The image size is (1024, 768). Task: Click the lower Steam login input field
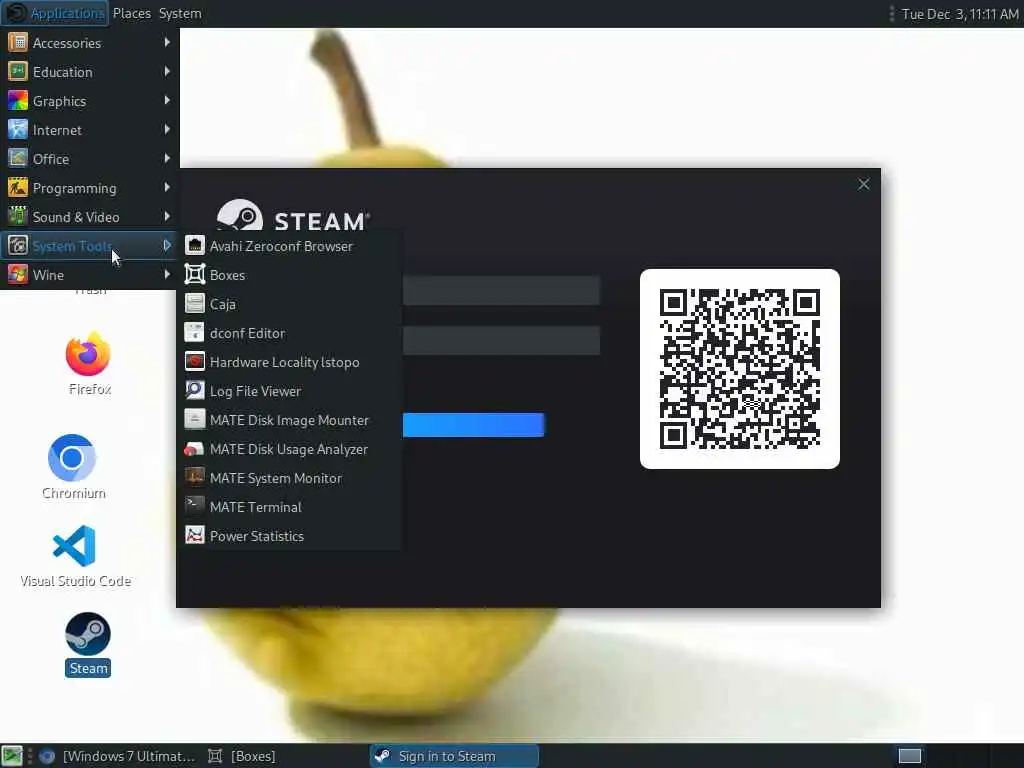(501, 340)
